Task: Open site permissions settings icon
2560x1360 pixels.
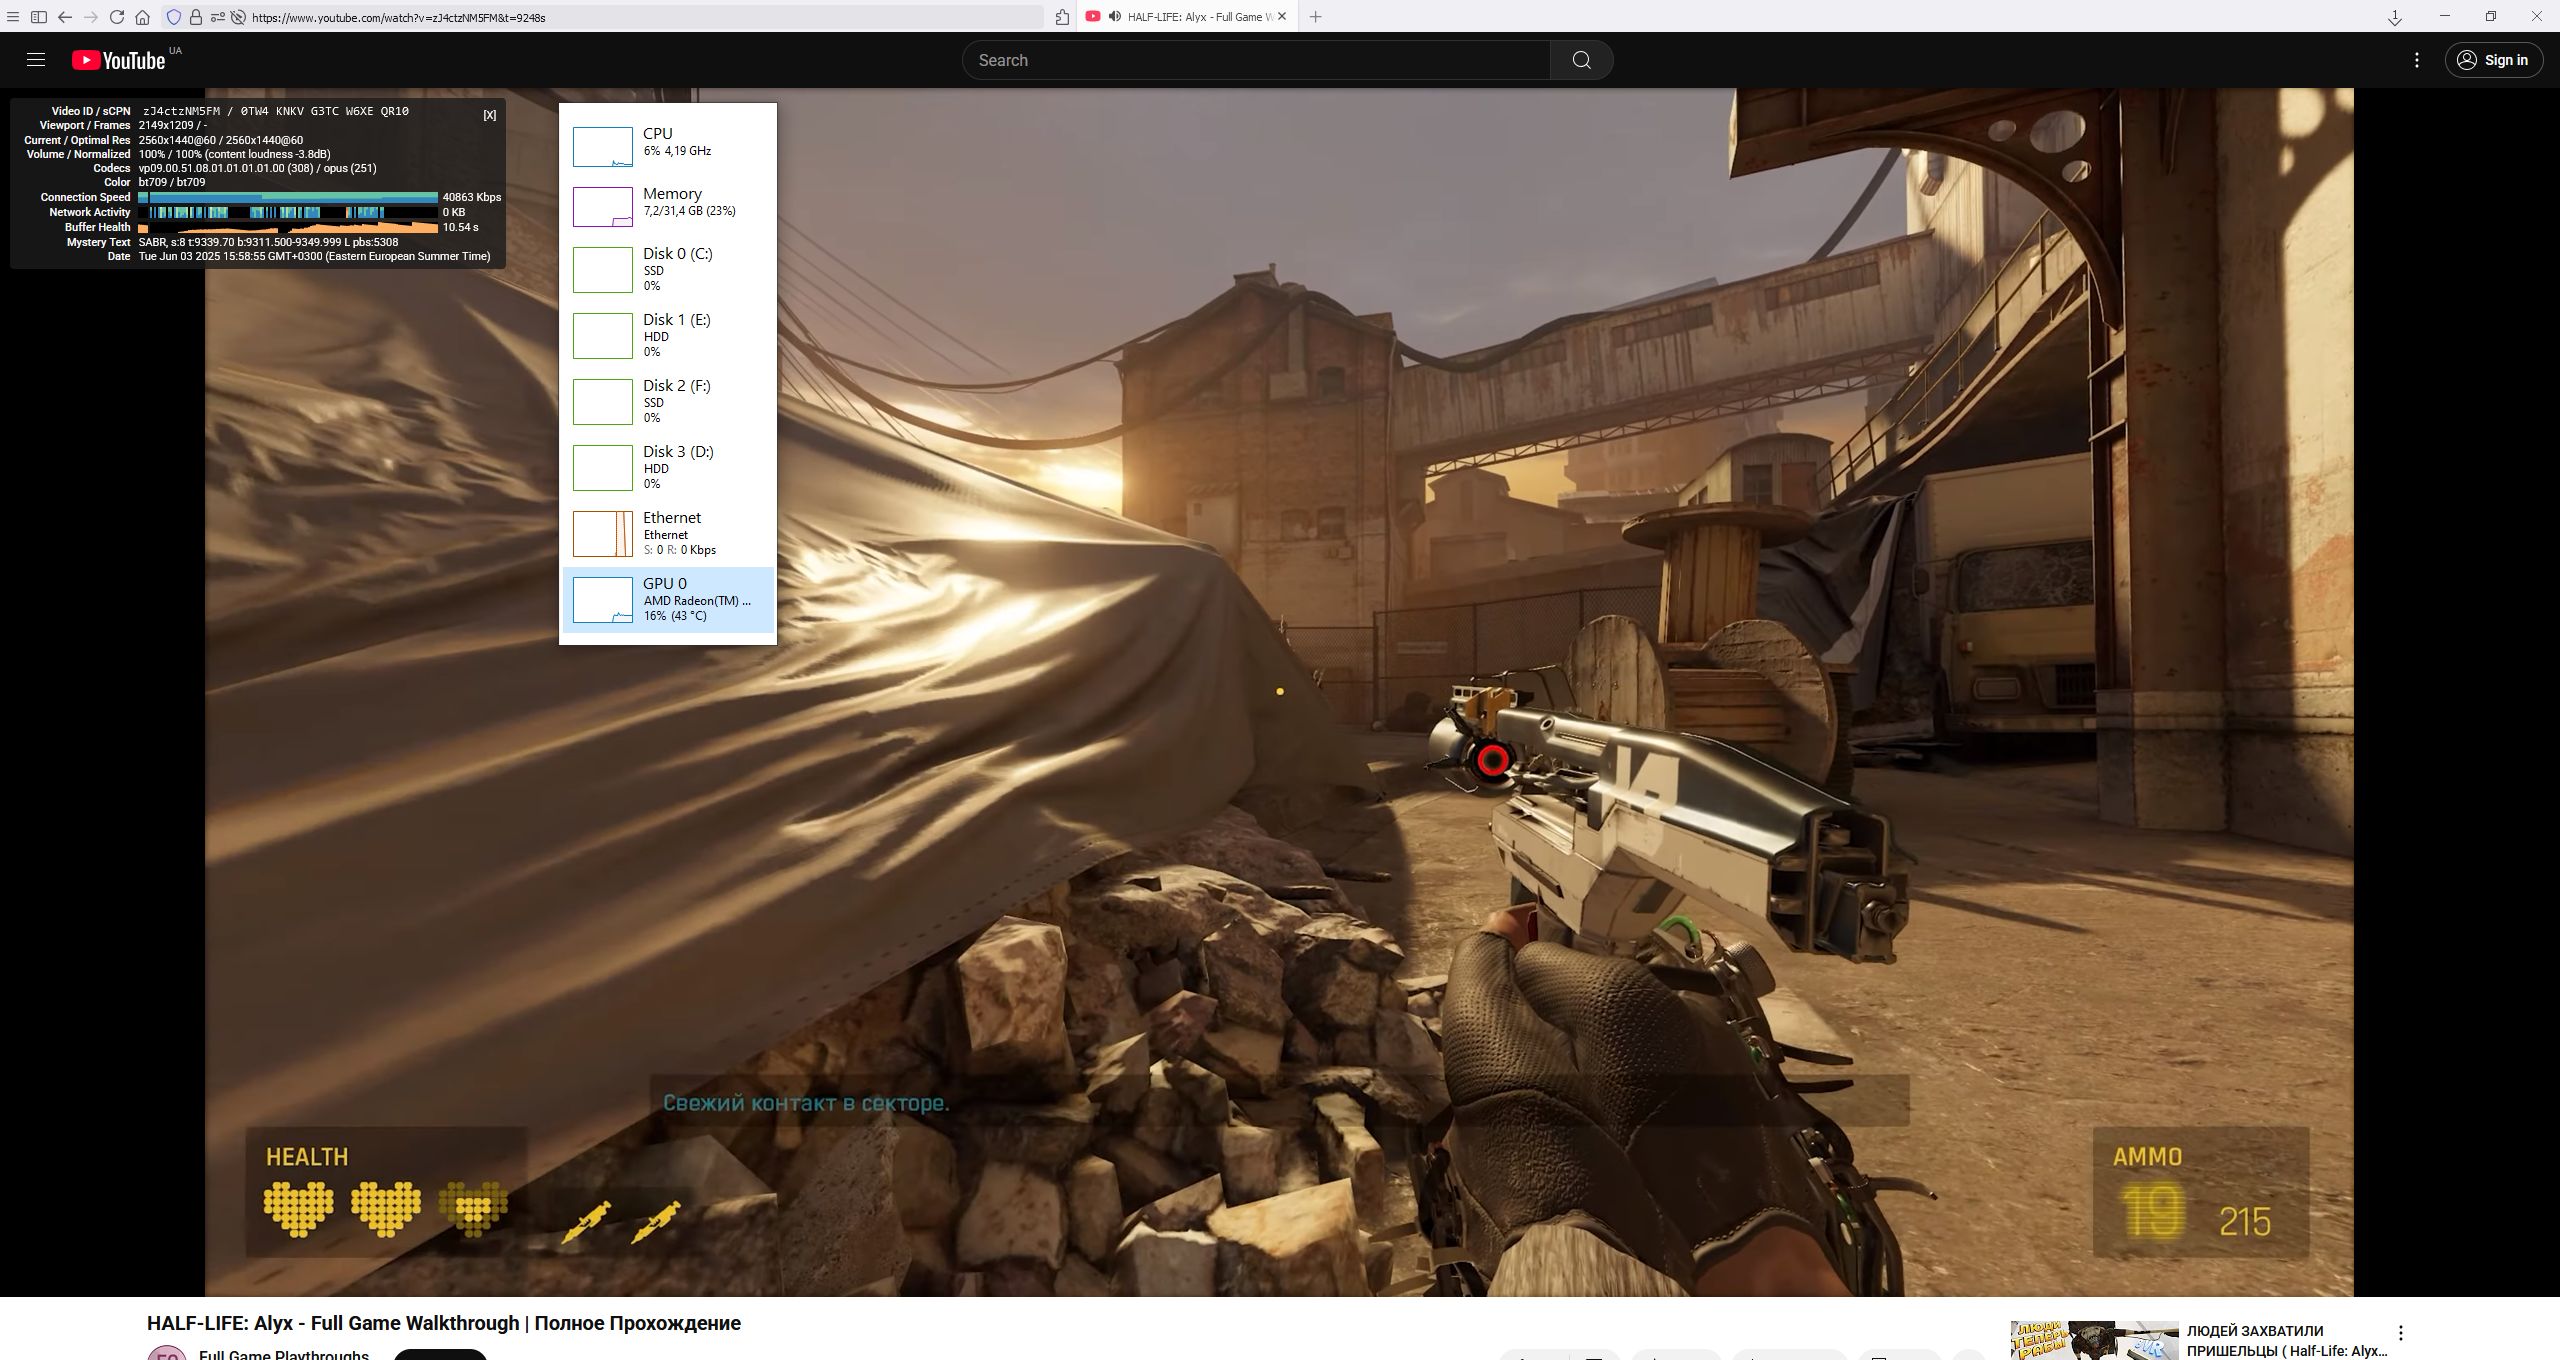Action: coord(217,17)
